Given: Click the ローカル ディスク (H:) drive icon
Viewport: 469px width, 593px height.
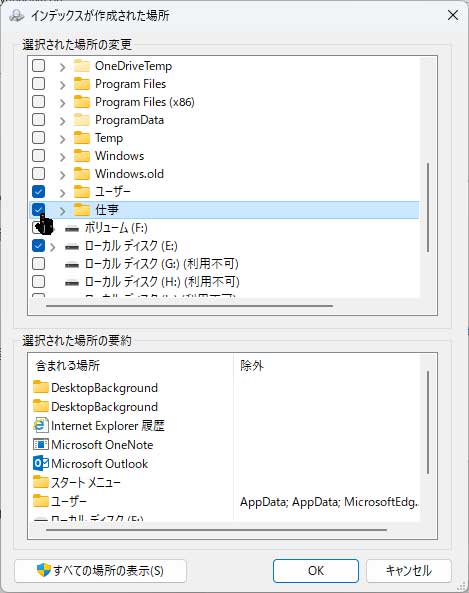Looking at the screenshot, I should pos(72,283).
